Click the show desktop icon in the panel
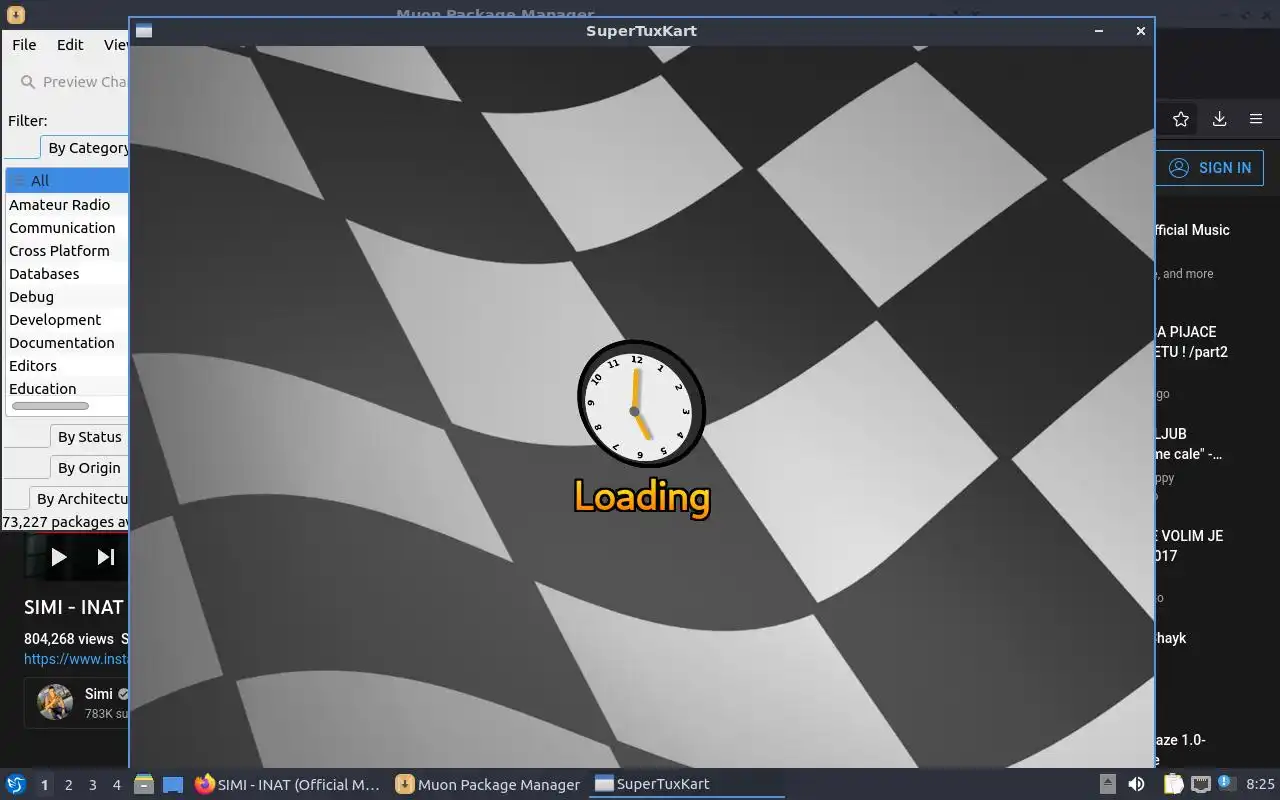The width and height of the screenshot is (1280, 800). point(173,784)
